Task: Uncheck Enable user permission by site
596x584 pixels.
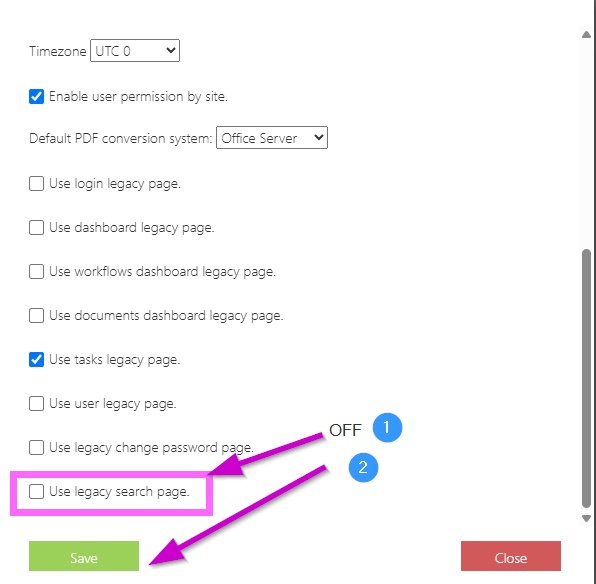Action: [x=36, y=97]
